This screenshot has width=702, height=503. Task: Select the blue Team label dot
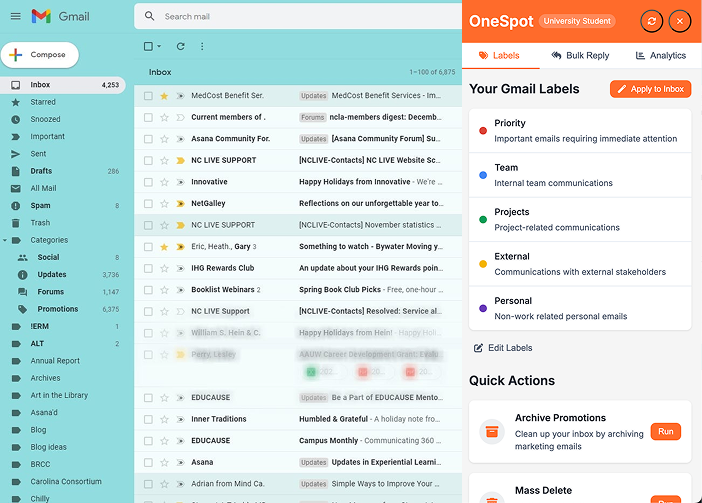[x=483, y=175]
